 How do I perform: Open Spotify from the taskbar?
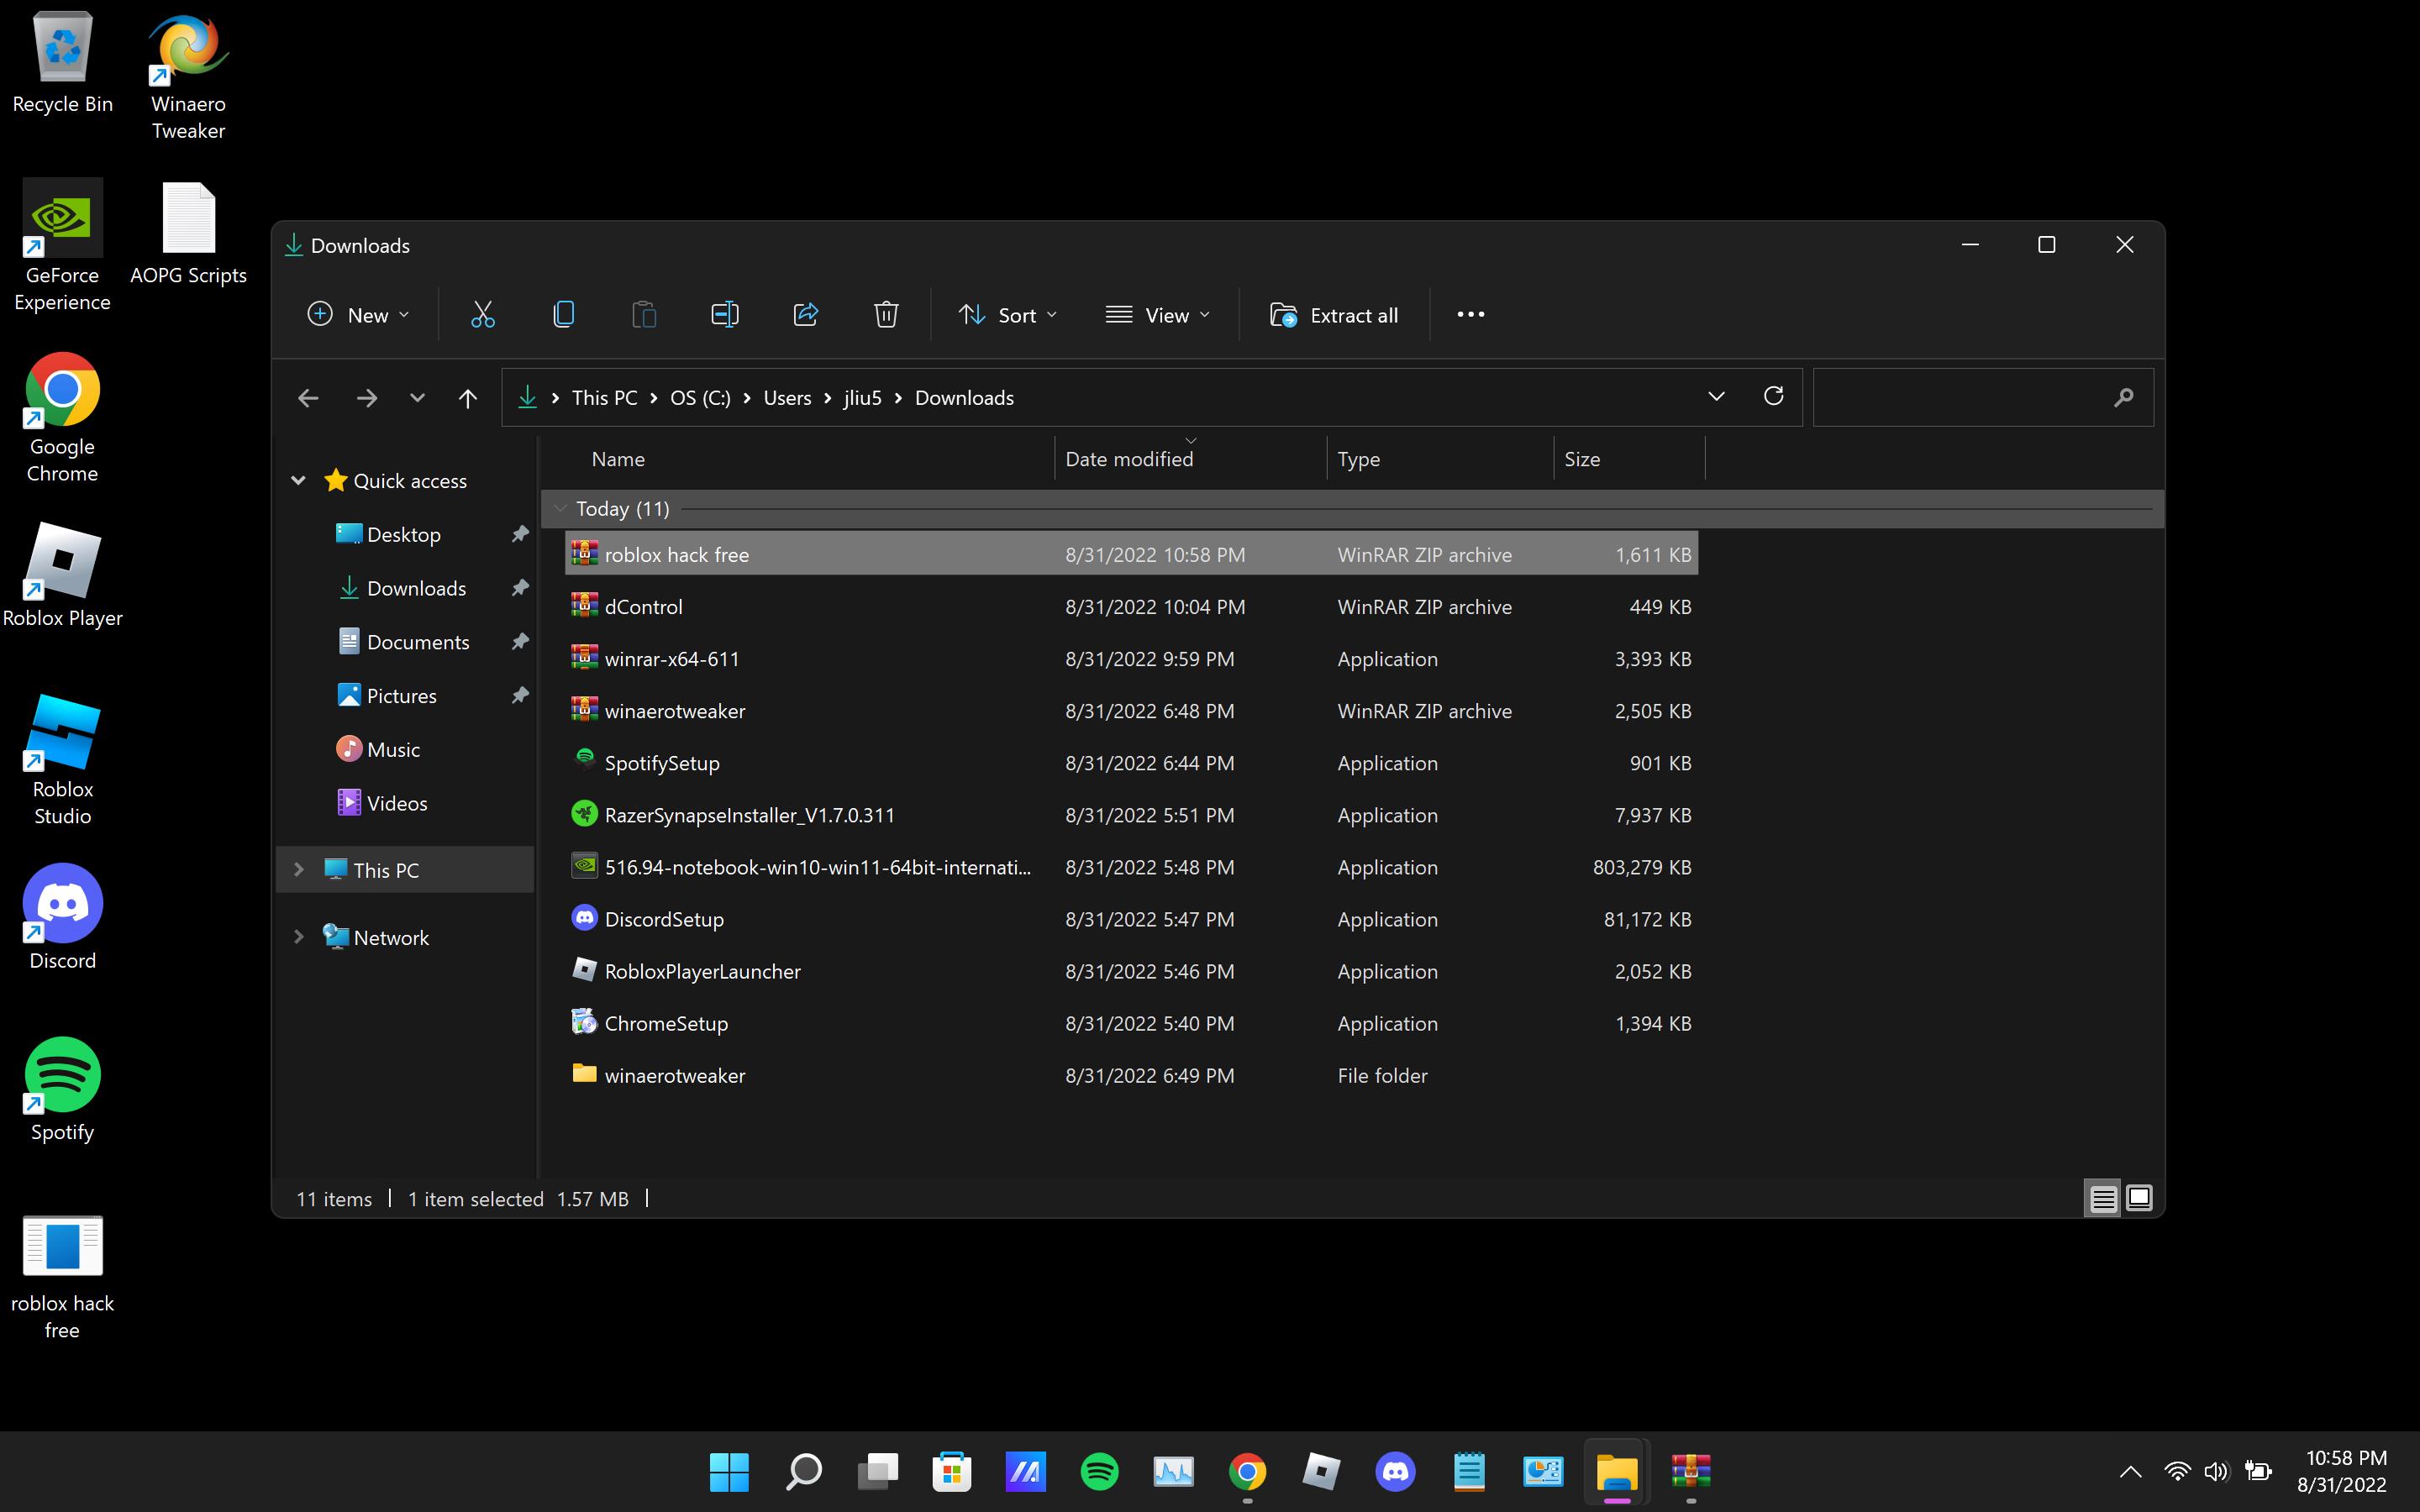pos(1099,1472)
